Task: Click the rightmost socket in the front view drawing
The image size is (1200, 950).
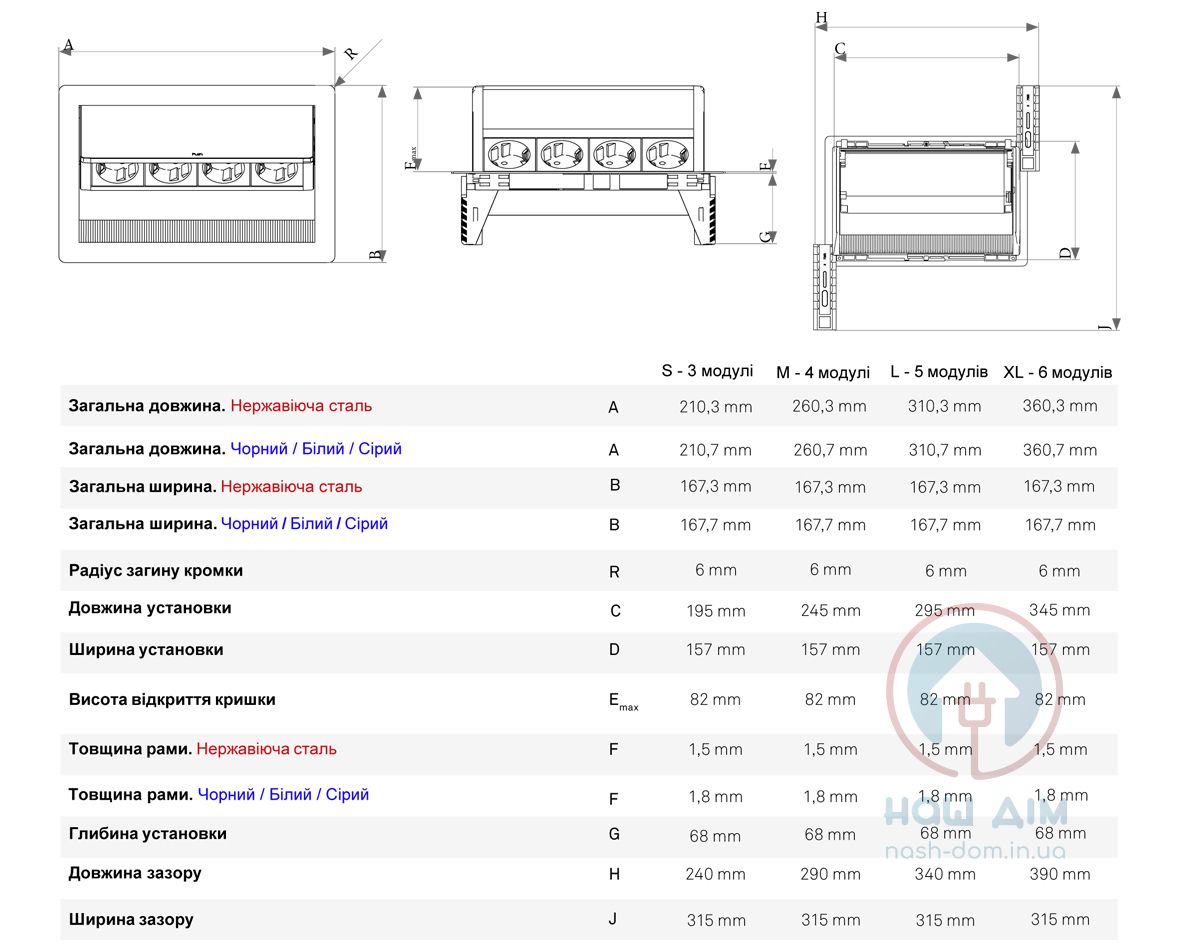Action: click(x=668, y=154)
